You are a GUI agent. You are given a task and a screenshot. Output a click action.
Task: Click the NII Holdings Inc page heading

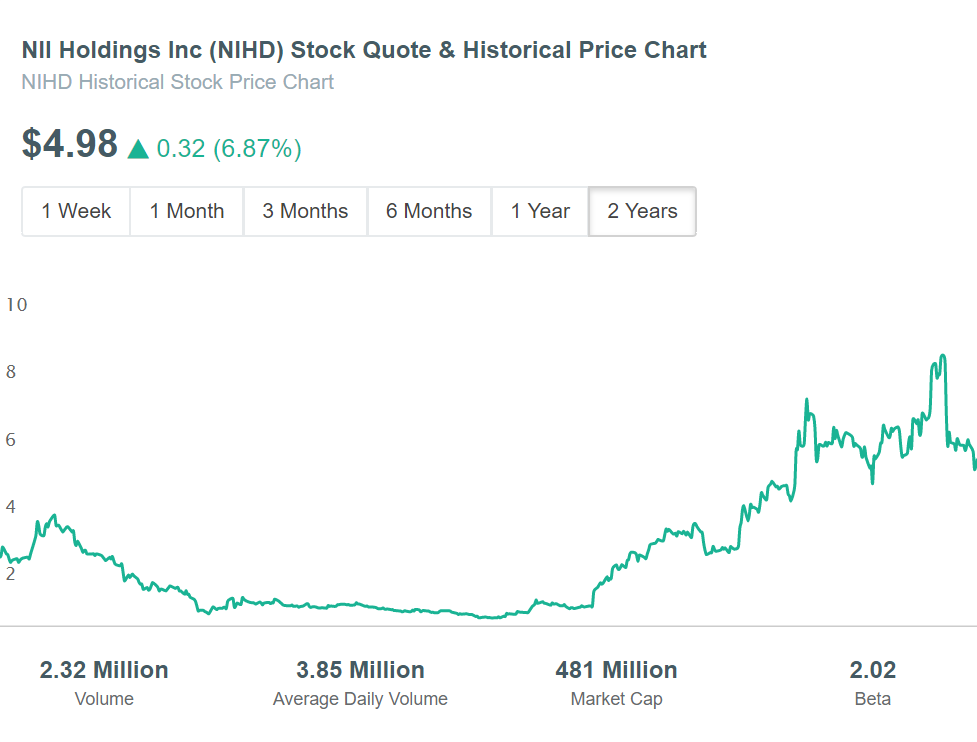point(364,50)
